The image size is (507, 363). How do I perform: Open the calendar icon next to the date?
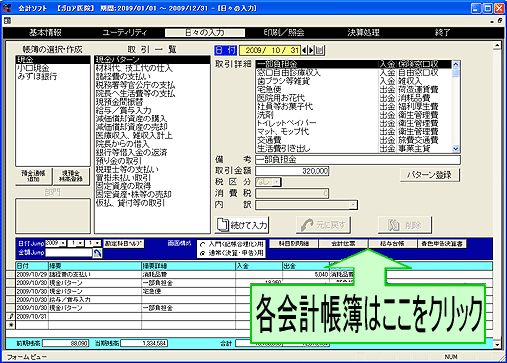point(319,50)
